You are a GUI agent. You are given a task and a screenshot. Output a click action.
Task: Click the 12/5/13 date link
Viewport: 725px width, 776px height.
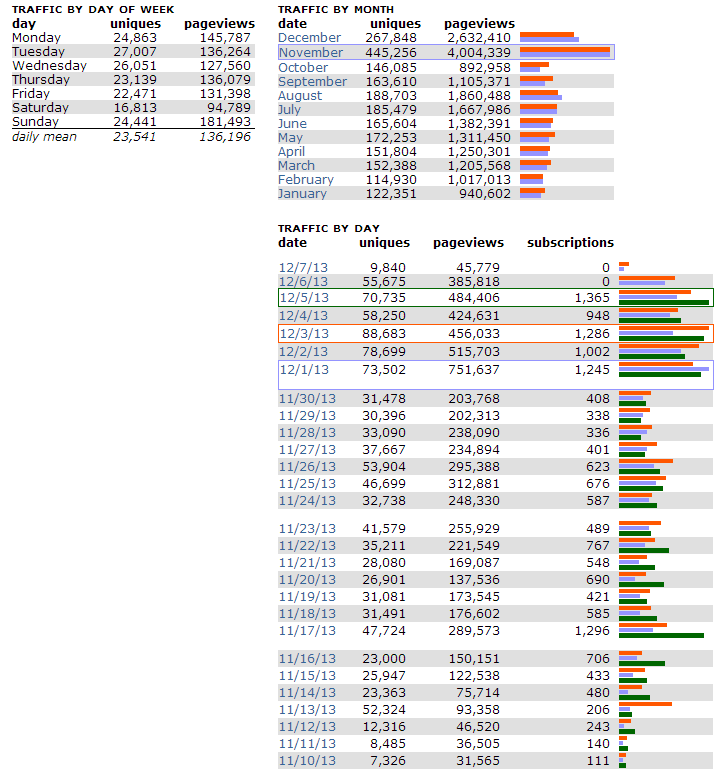301,298
